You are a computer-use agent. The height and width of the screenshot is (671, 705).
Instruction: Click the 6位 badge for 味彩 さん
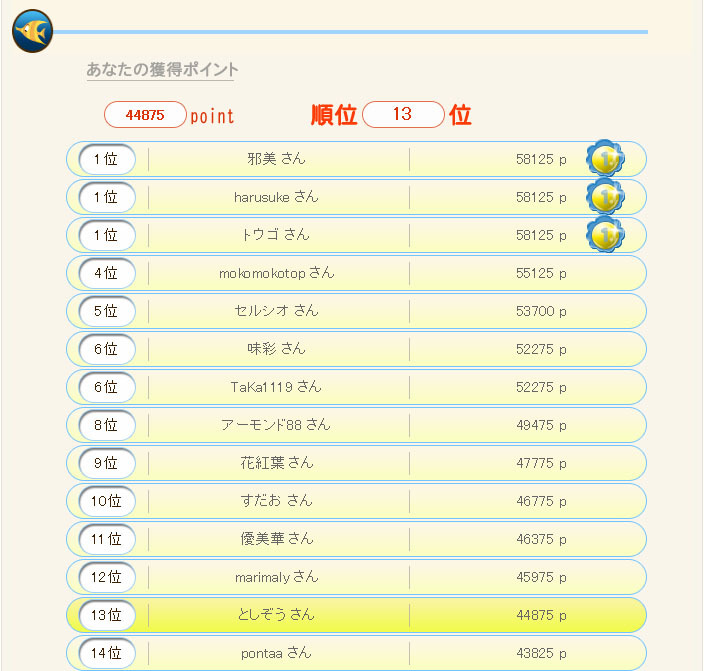[106, 349]
